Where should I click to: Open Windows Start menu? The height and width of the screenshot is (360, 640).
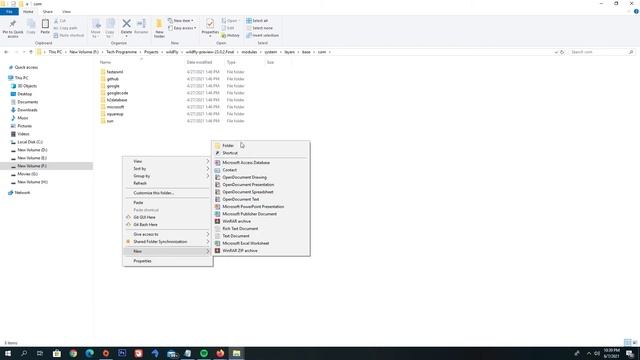click(8, 353)
